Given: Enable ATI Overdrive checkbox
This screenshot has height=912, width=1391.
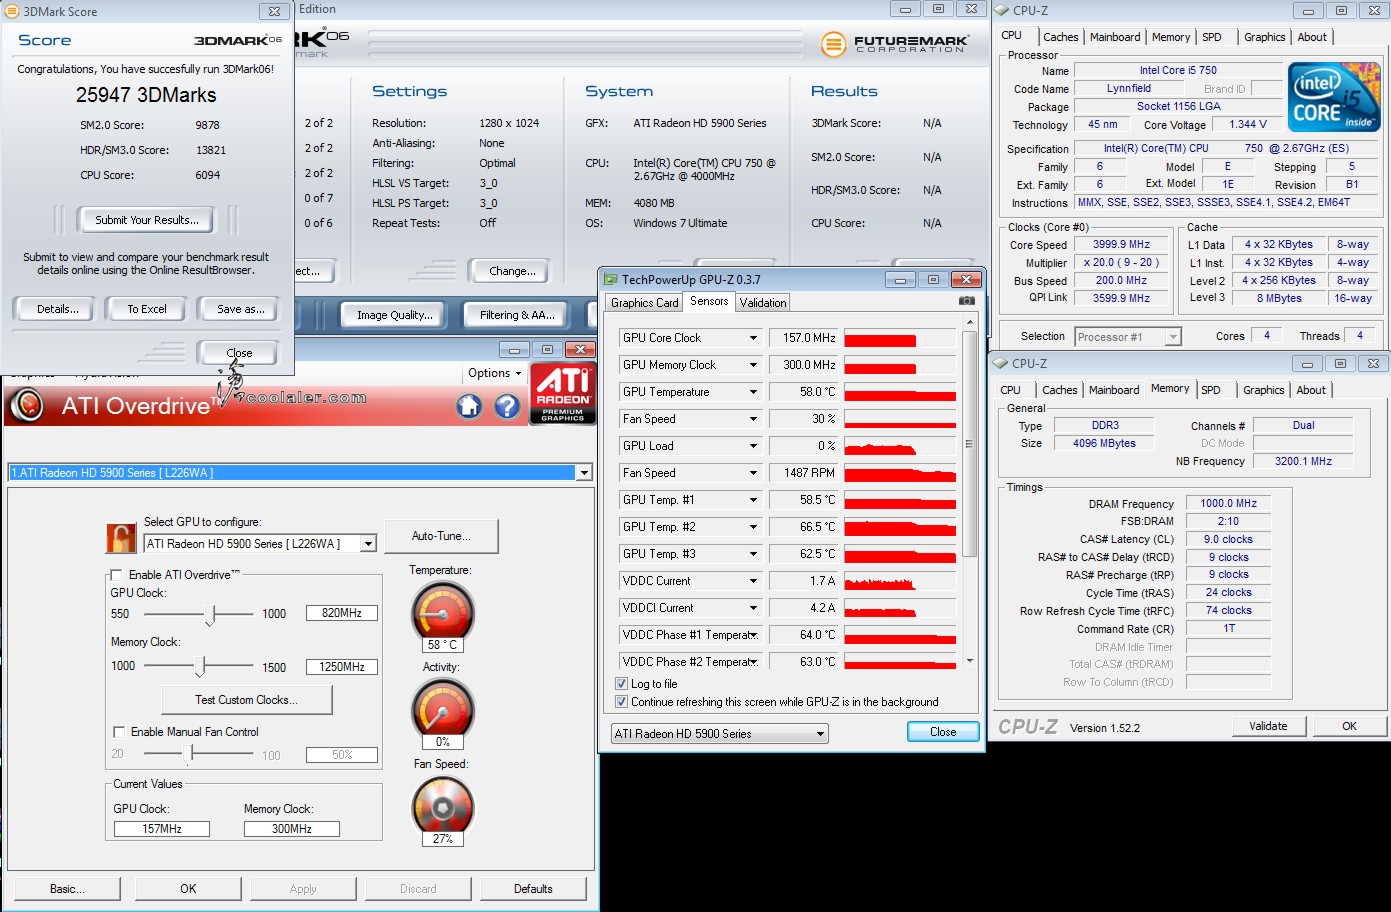Looking at the screenshot, I should (117, 575).
